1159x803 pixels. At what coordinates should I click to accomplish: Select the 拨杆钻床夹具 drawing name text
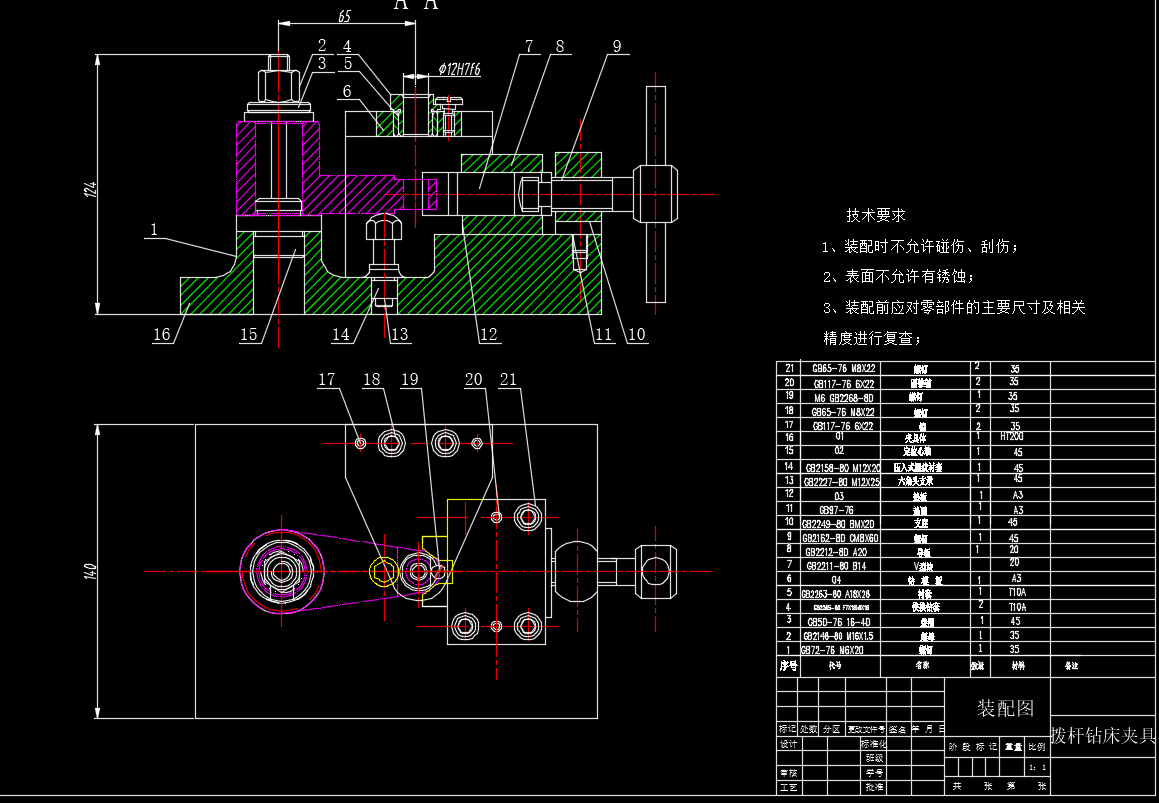1102,737
